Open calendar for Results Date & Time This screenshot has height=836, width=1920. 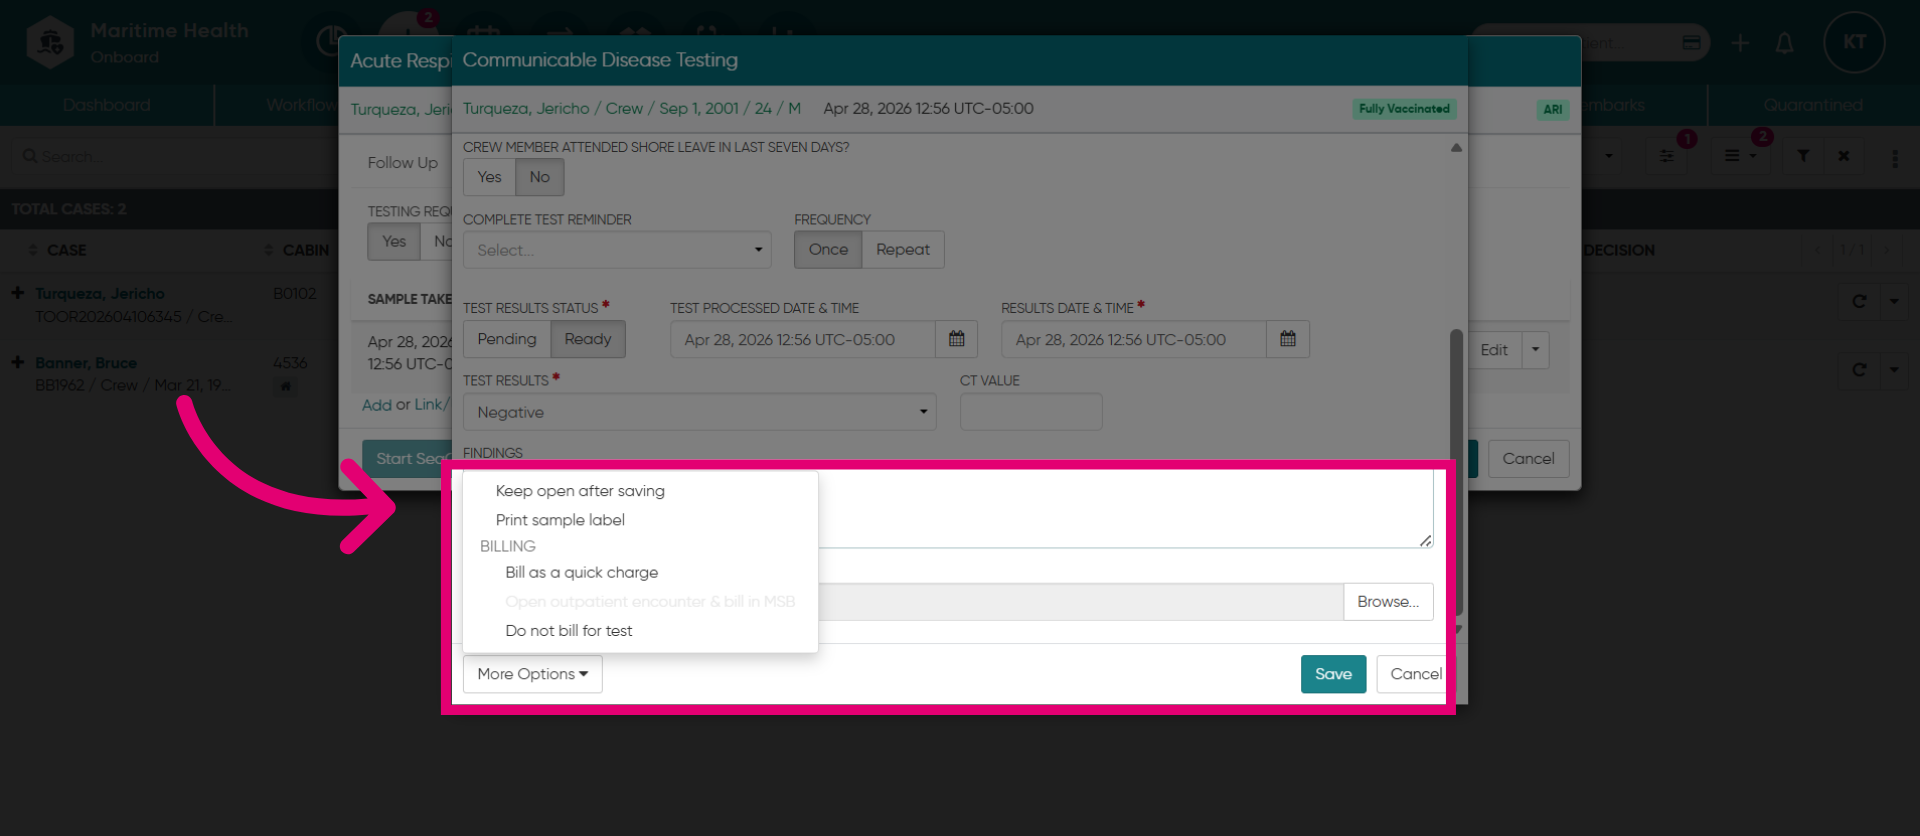pos(1288,339)
